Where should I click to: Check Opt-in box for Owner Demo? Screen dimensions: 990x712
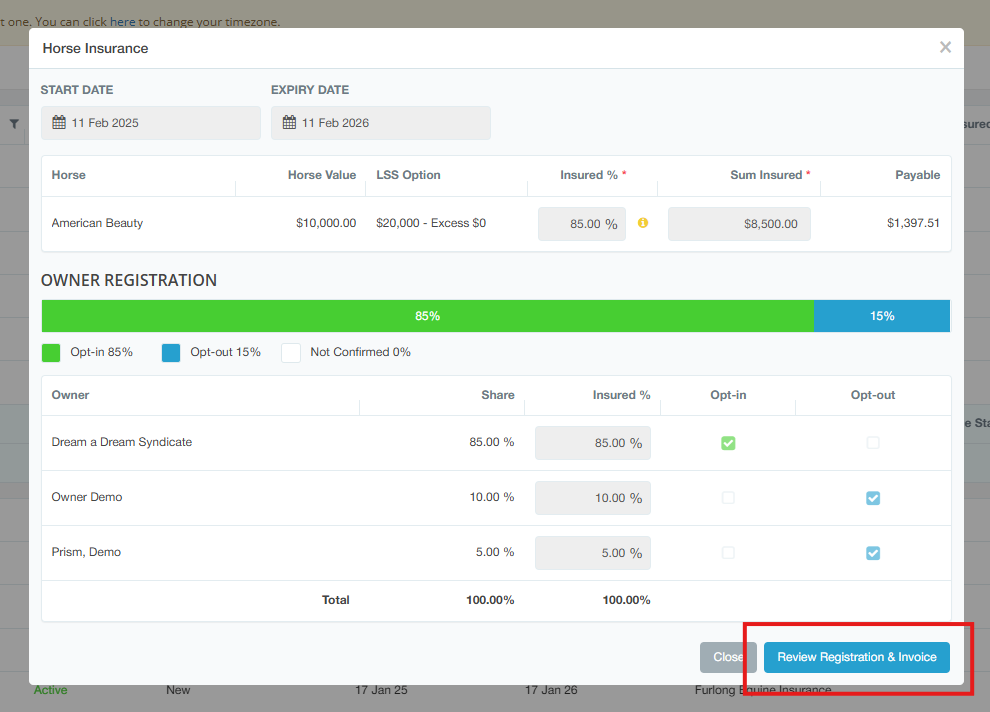[x=728, y=498]
